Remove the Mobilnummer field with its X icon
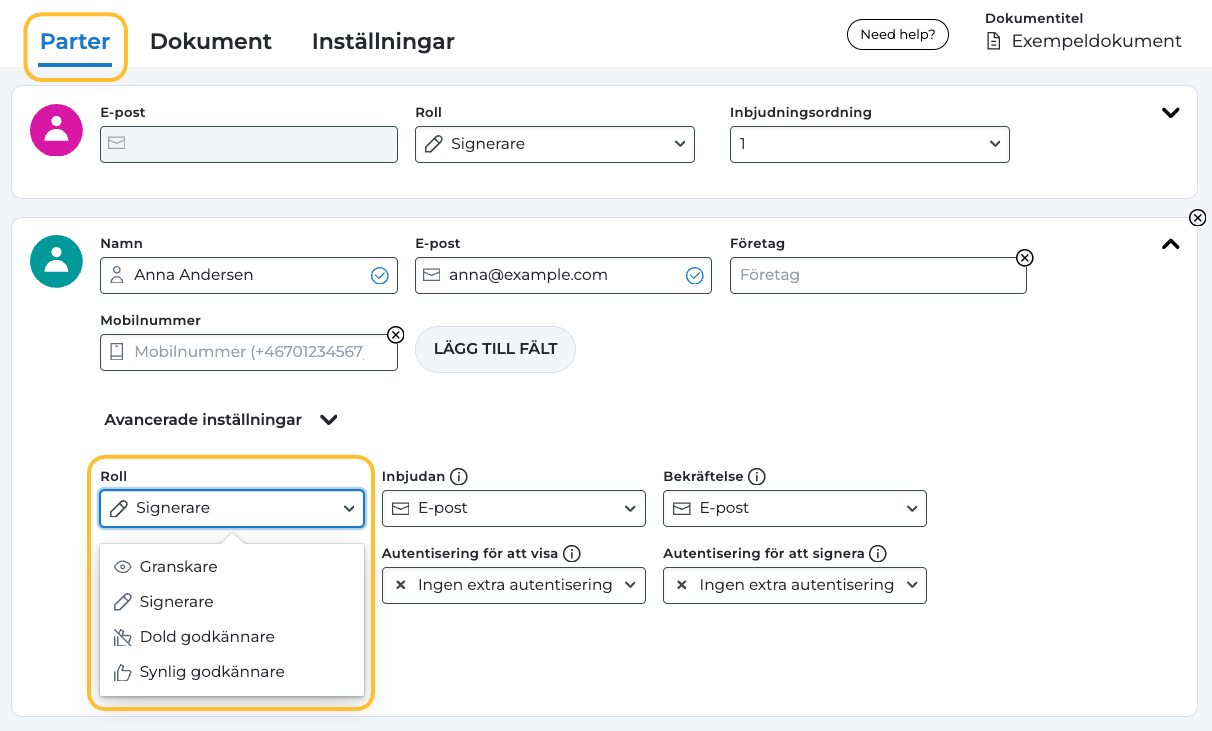 coord(395,334)
